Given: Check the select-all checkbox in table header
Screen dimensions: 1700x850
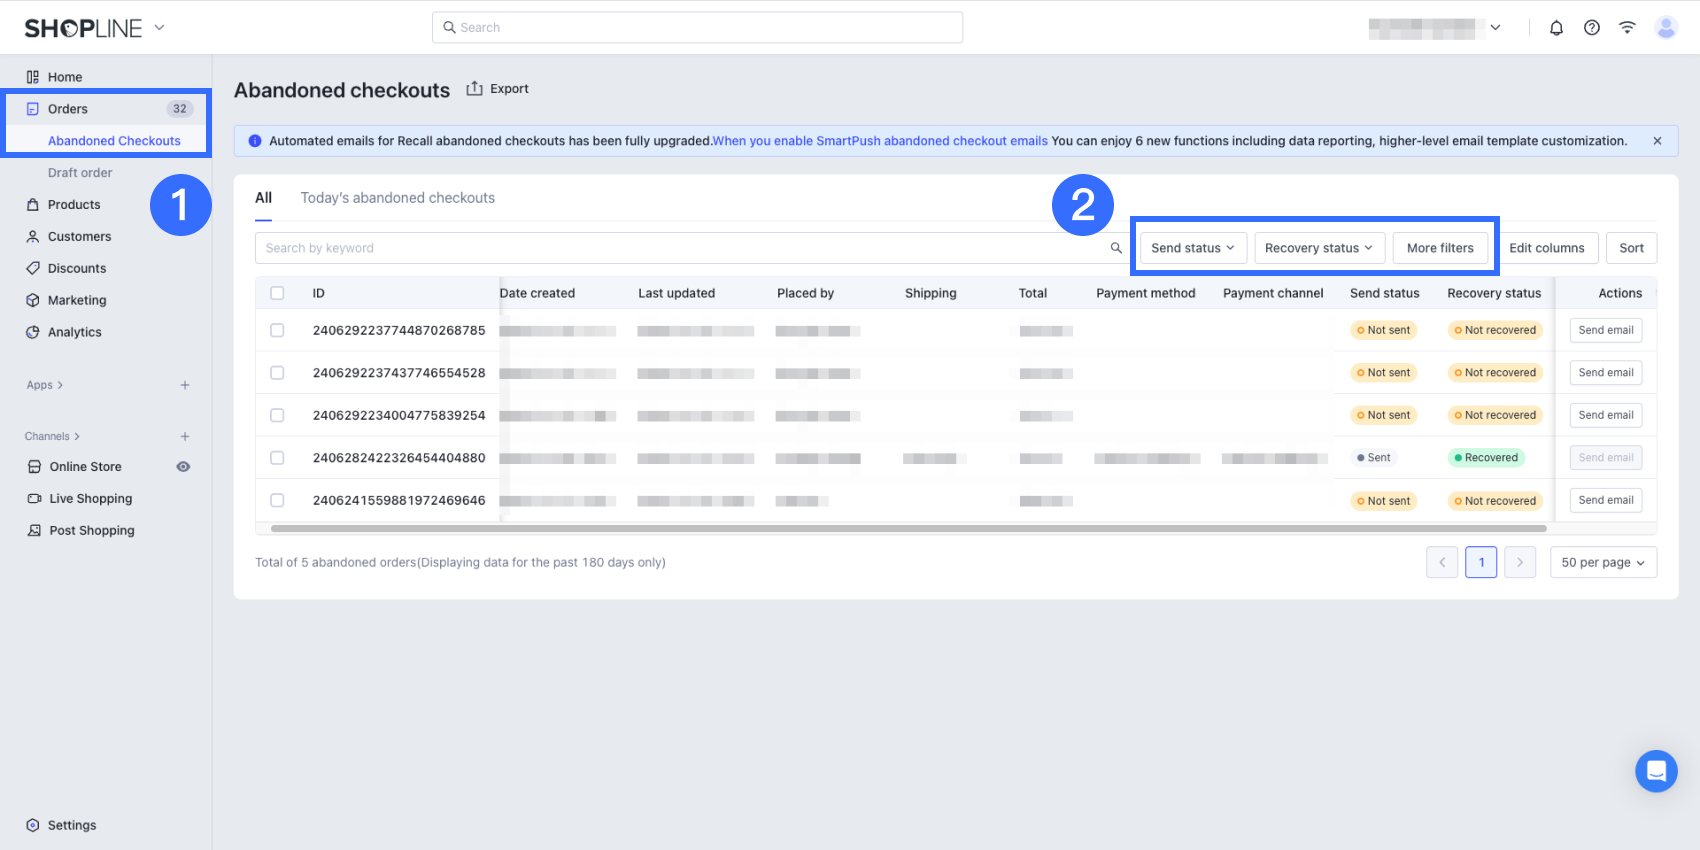Looking at the screenshot, I should coord(277,293).
